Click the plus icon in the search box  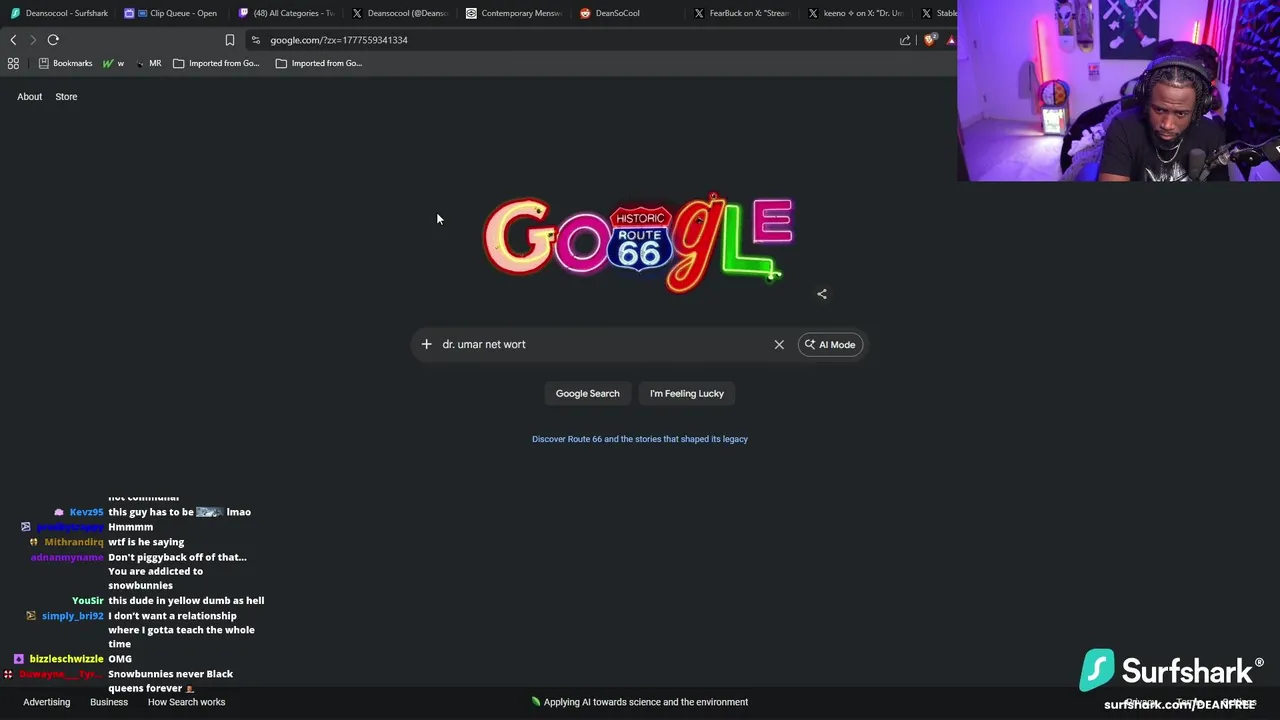tap(426, 344)
